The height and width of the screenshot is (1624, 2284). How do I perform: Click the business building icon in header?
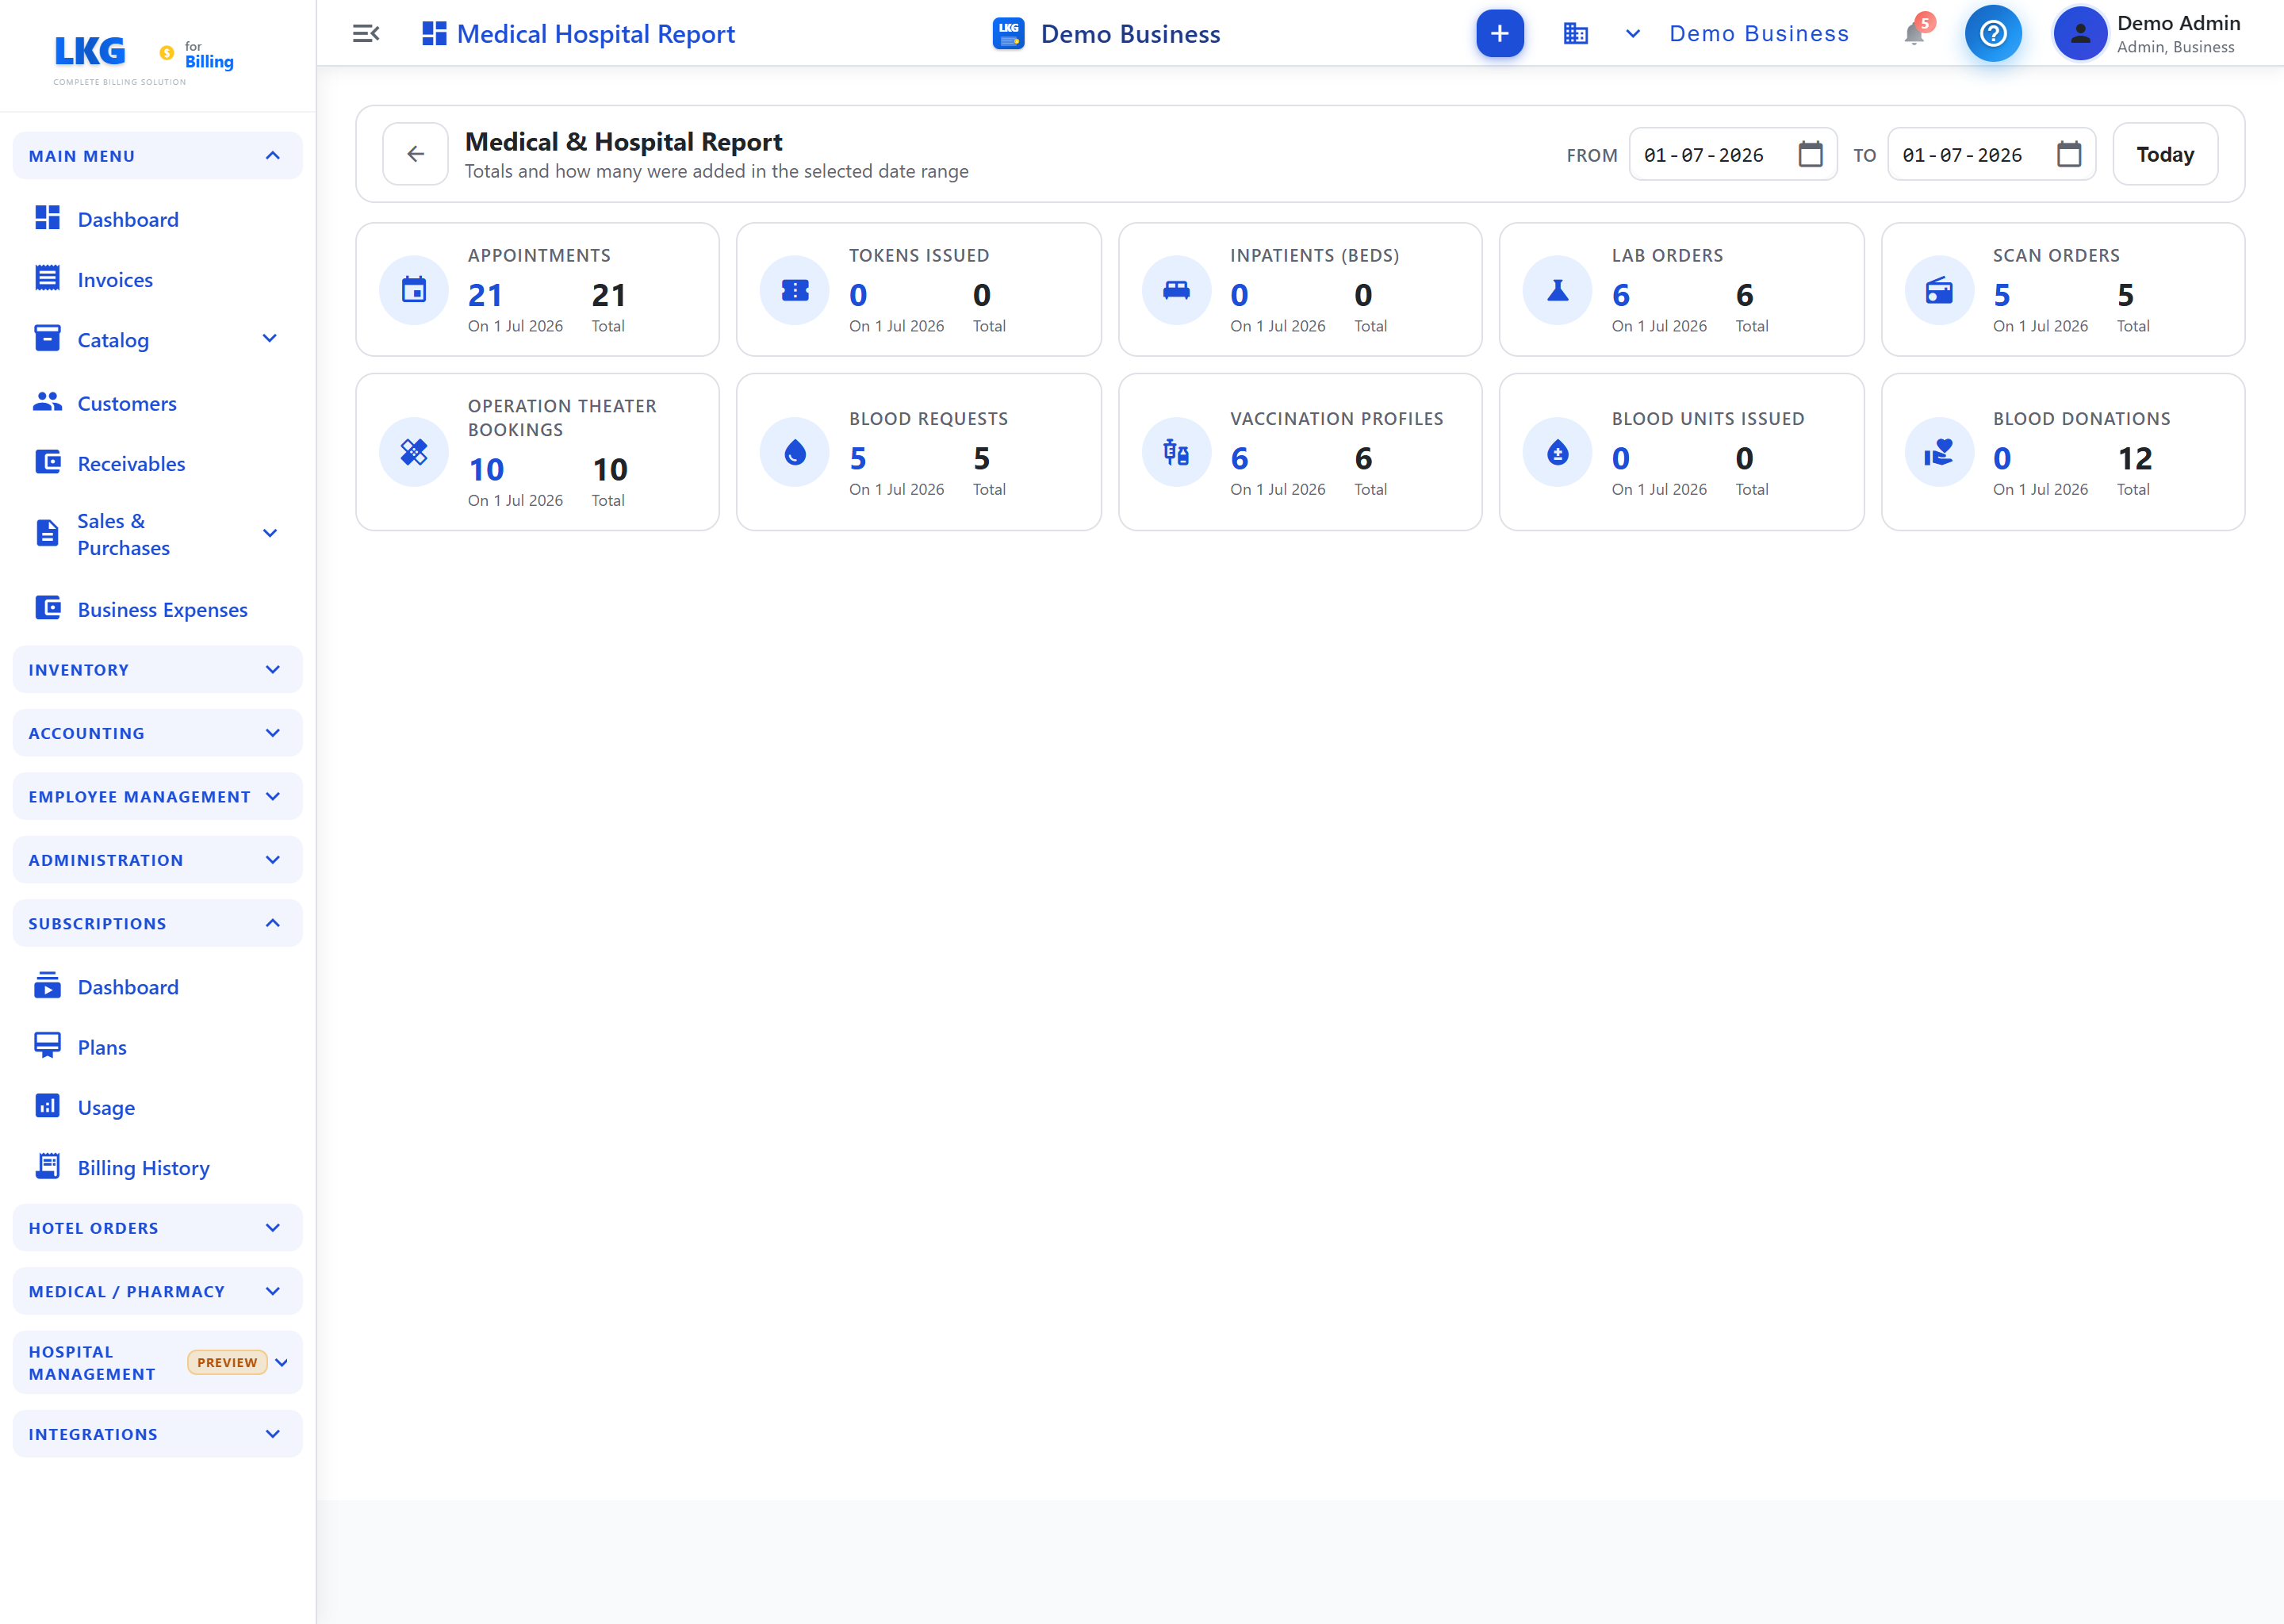coord(1575,34)
